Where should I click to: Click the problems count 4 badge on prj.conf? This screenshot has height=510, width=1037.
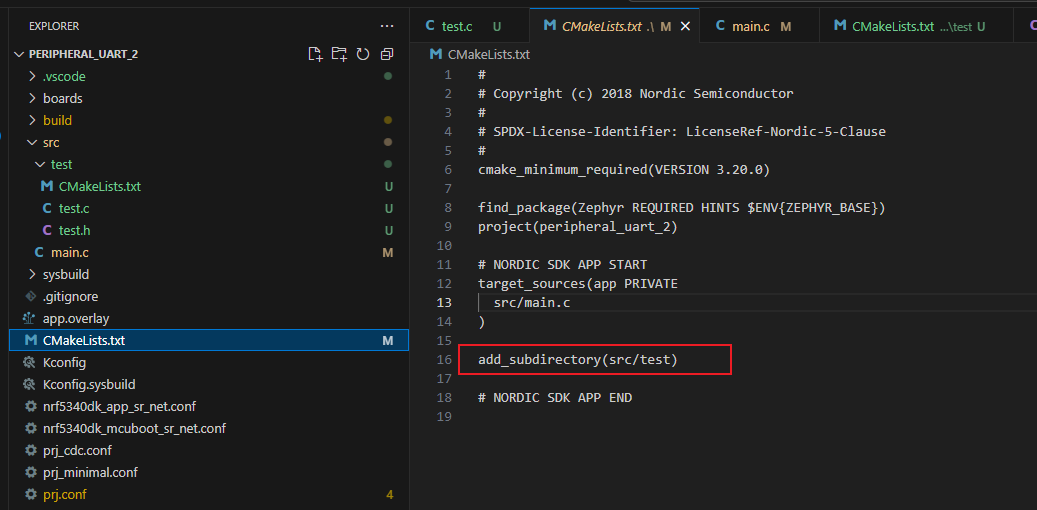click(390, 495)
